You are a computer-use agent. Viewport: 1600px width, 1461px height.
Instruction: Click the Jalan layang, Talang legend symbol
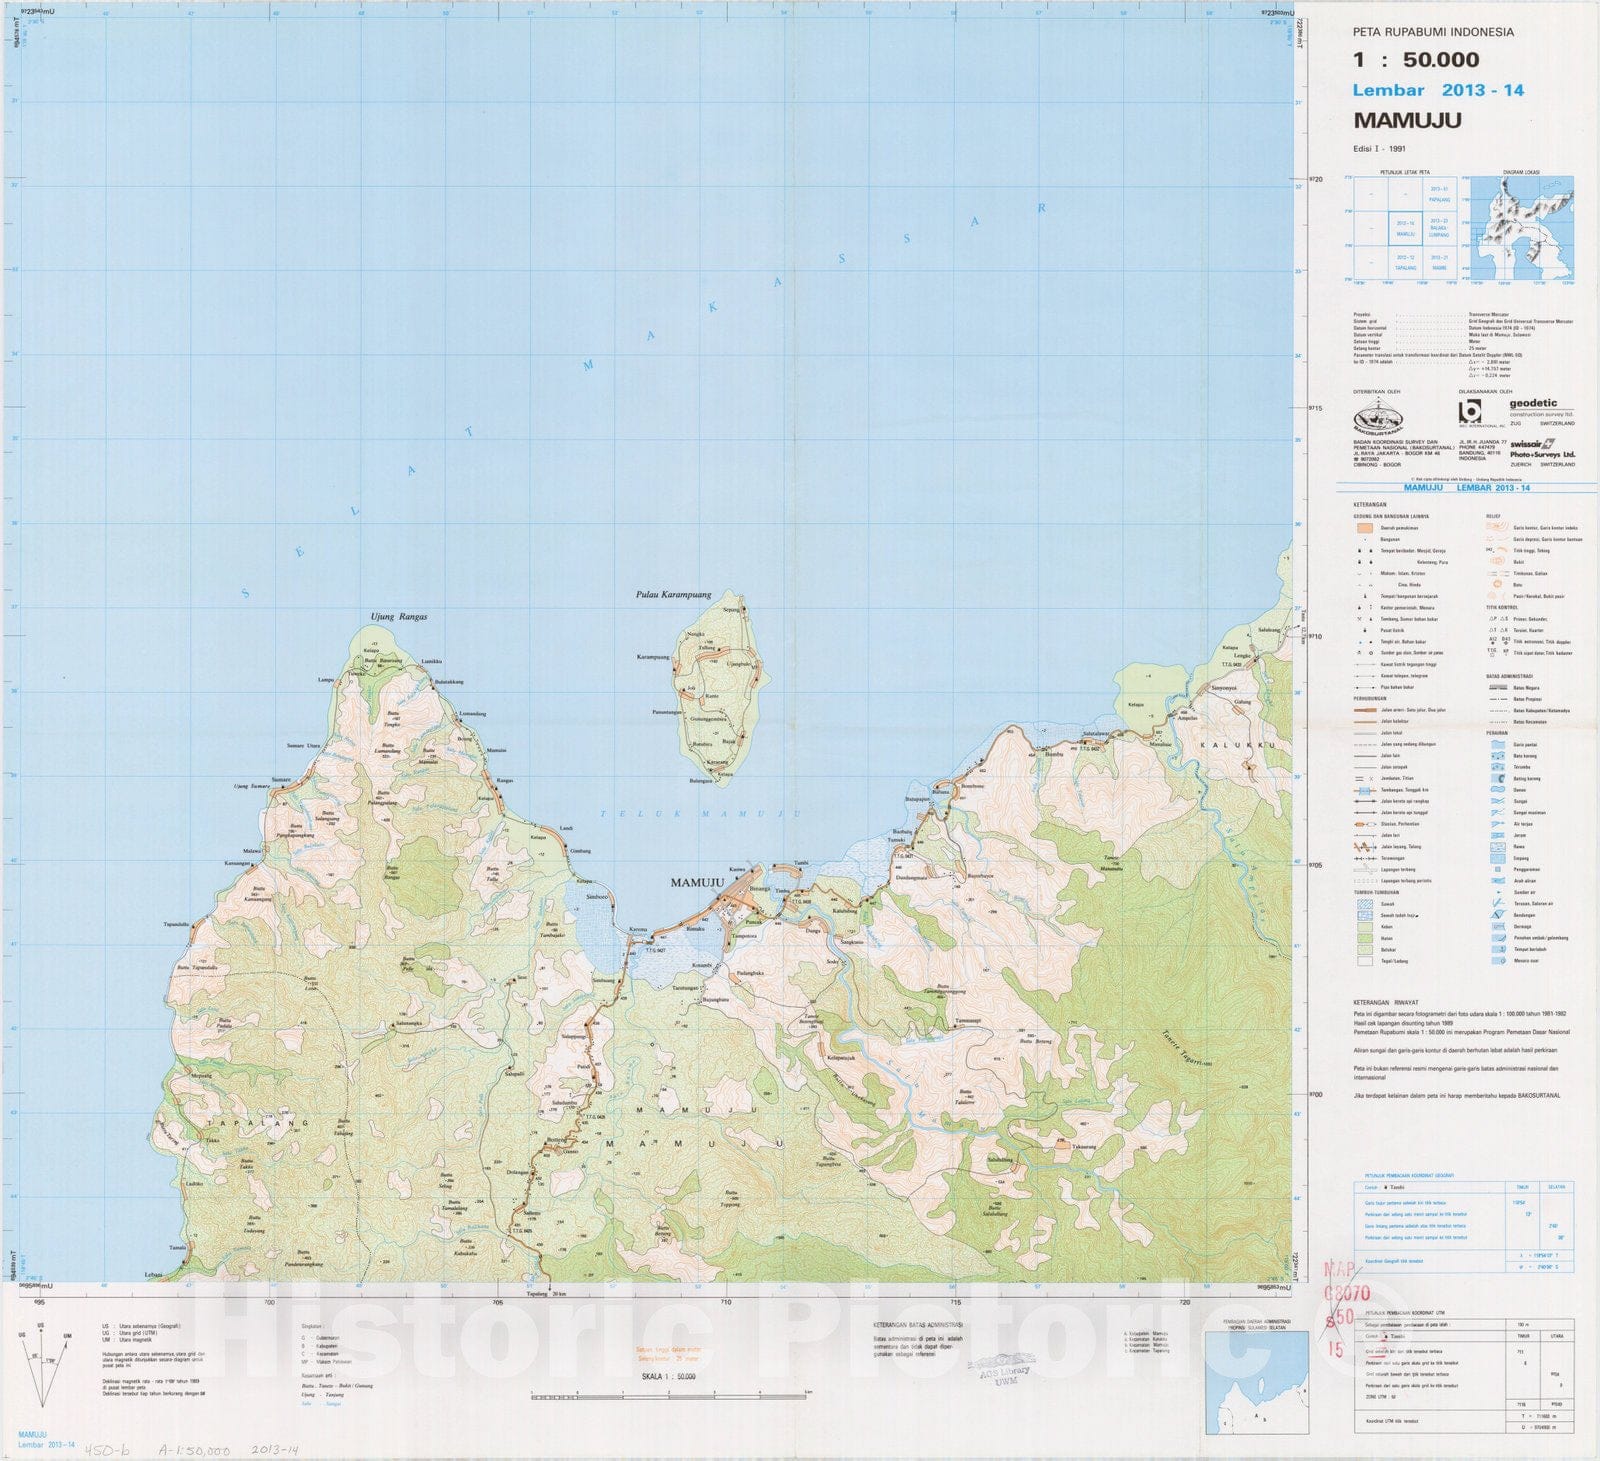tap(1365, 847)
